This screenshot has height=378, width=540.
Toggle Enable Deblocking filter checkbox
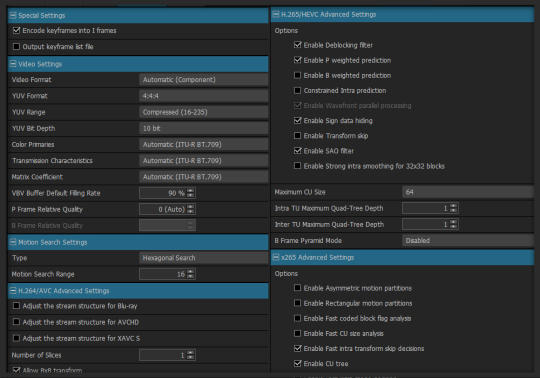298,45
